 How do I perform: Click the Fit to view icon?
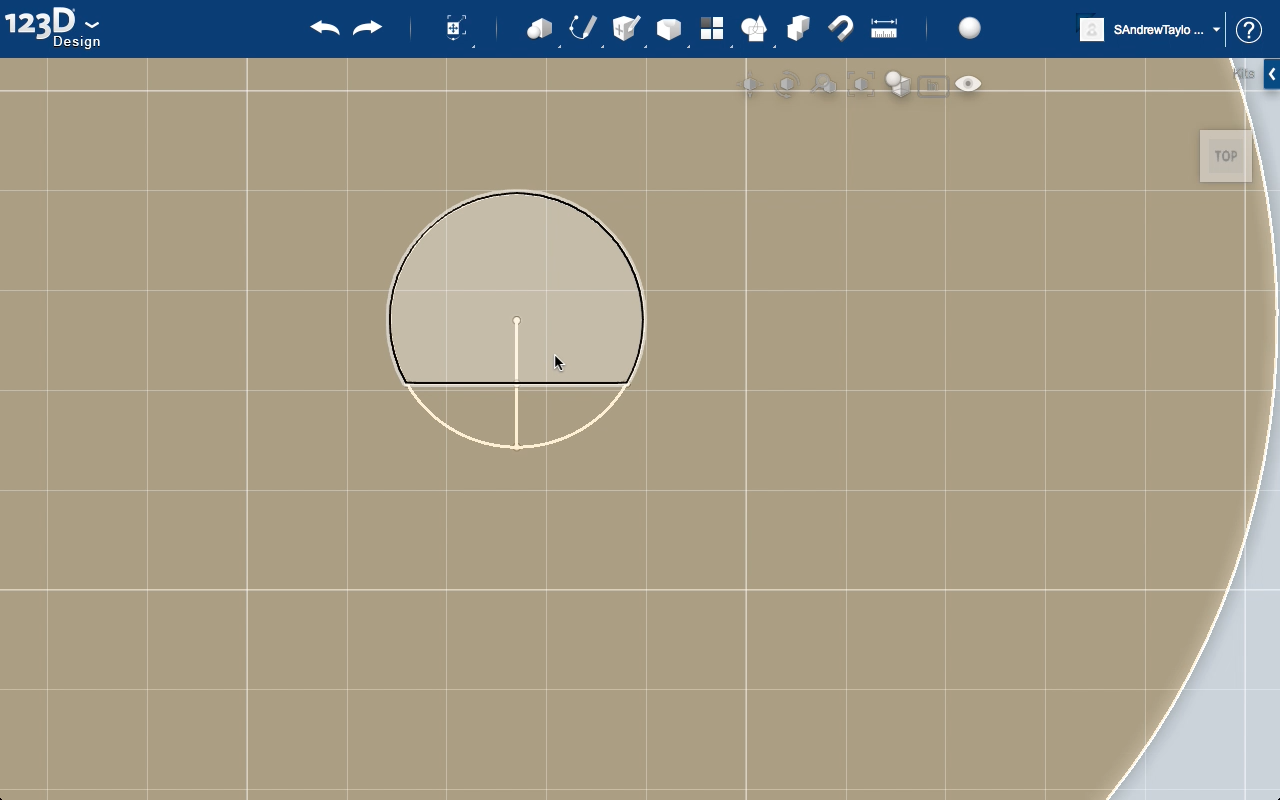861,85
